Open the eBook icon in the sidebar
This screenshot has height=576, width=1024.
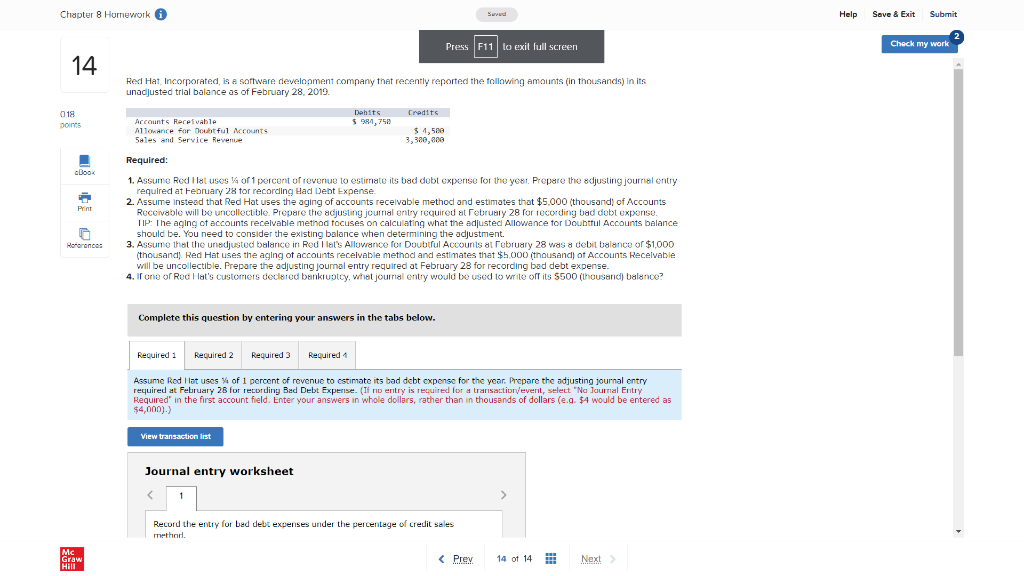(84, 165)
